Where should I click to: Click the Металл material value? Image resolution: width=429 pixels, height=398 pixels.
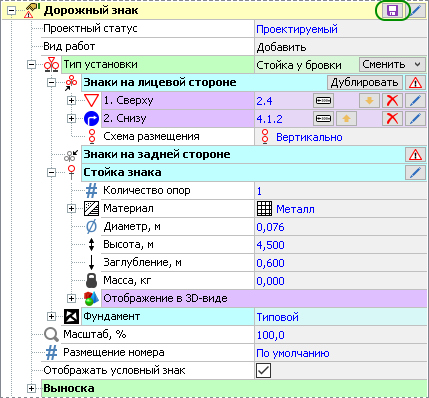(295, 209)
